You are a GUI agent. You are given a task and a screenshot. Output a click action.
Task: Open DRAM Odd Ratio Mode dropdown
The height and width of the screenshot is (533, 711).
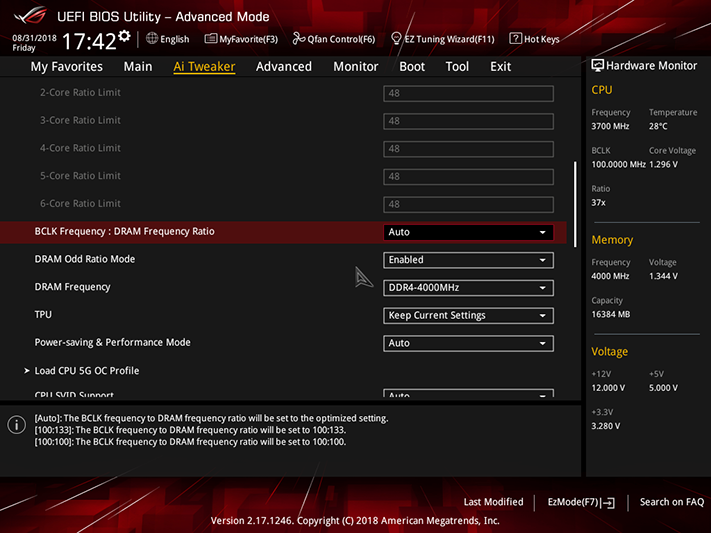coord(468,260)
